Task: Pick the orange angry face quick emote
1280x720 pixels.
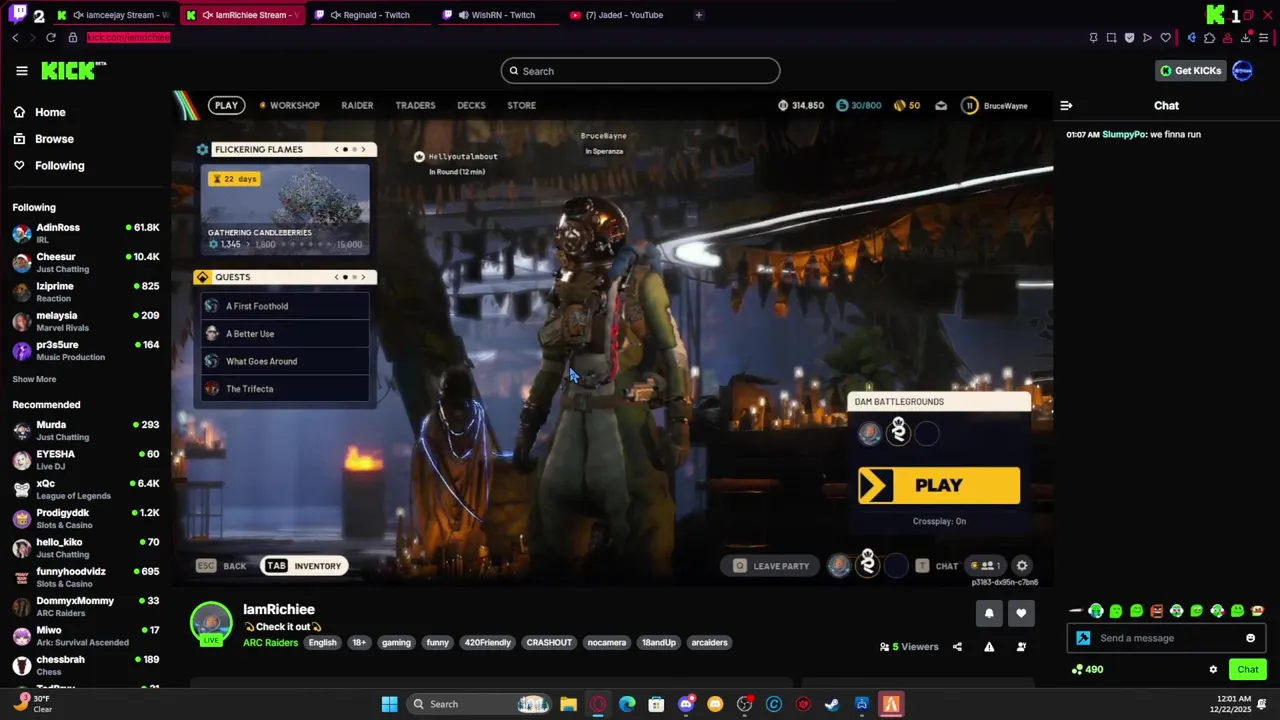Action: [x=1157, y=611]
